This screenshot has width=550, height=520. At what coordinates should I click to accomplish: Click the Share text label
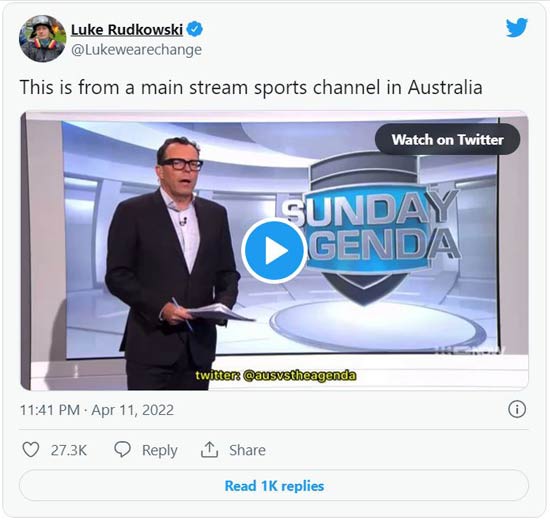click(247, 450)
